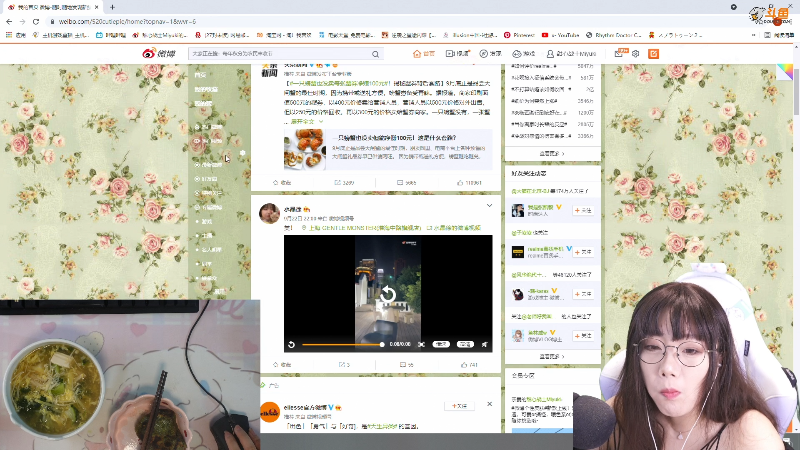Image resolution: width=800 pixels, height=450 pixels.
Task: Open the colorful skin theme corner icon
Action: [x=785, y=72]
